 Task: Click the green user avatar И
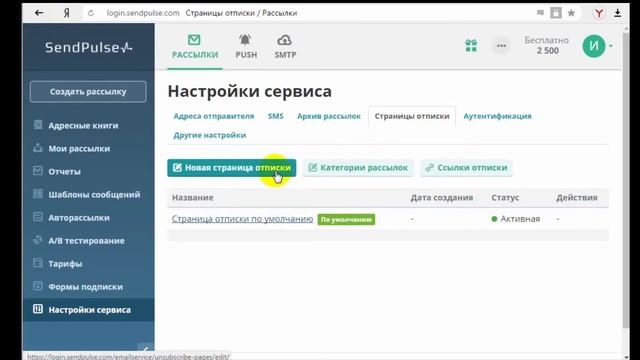(x=594, y=46)
